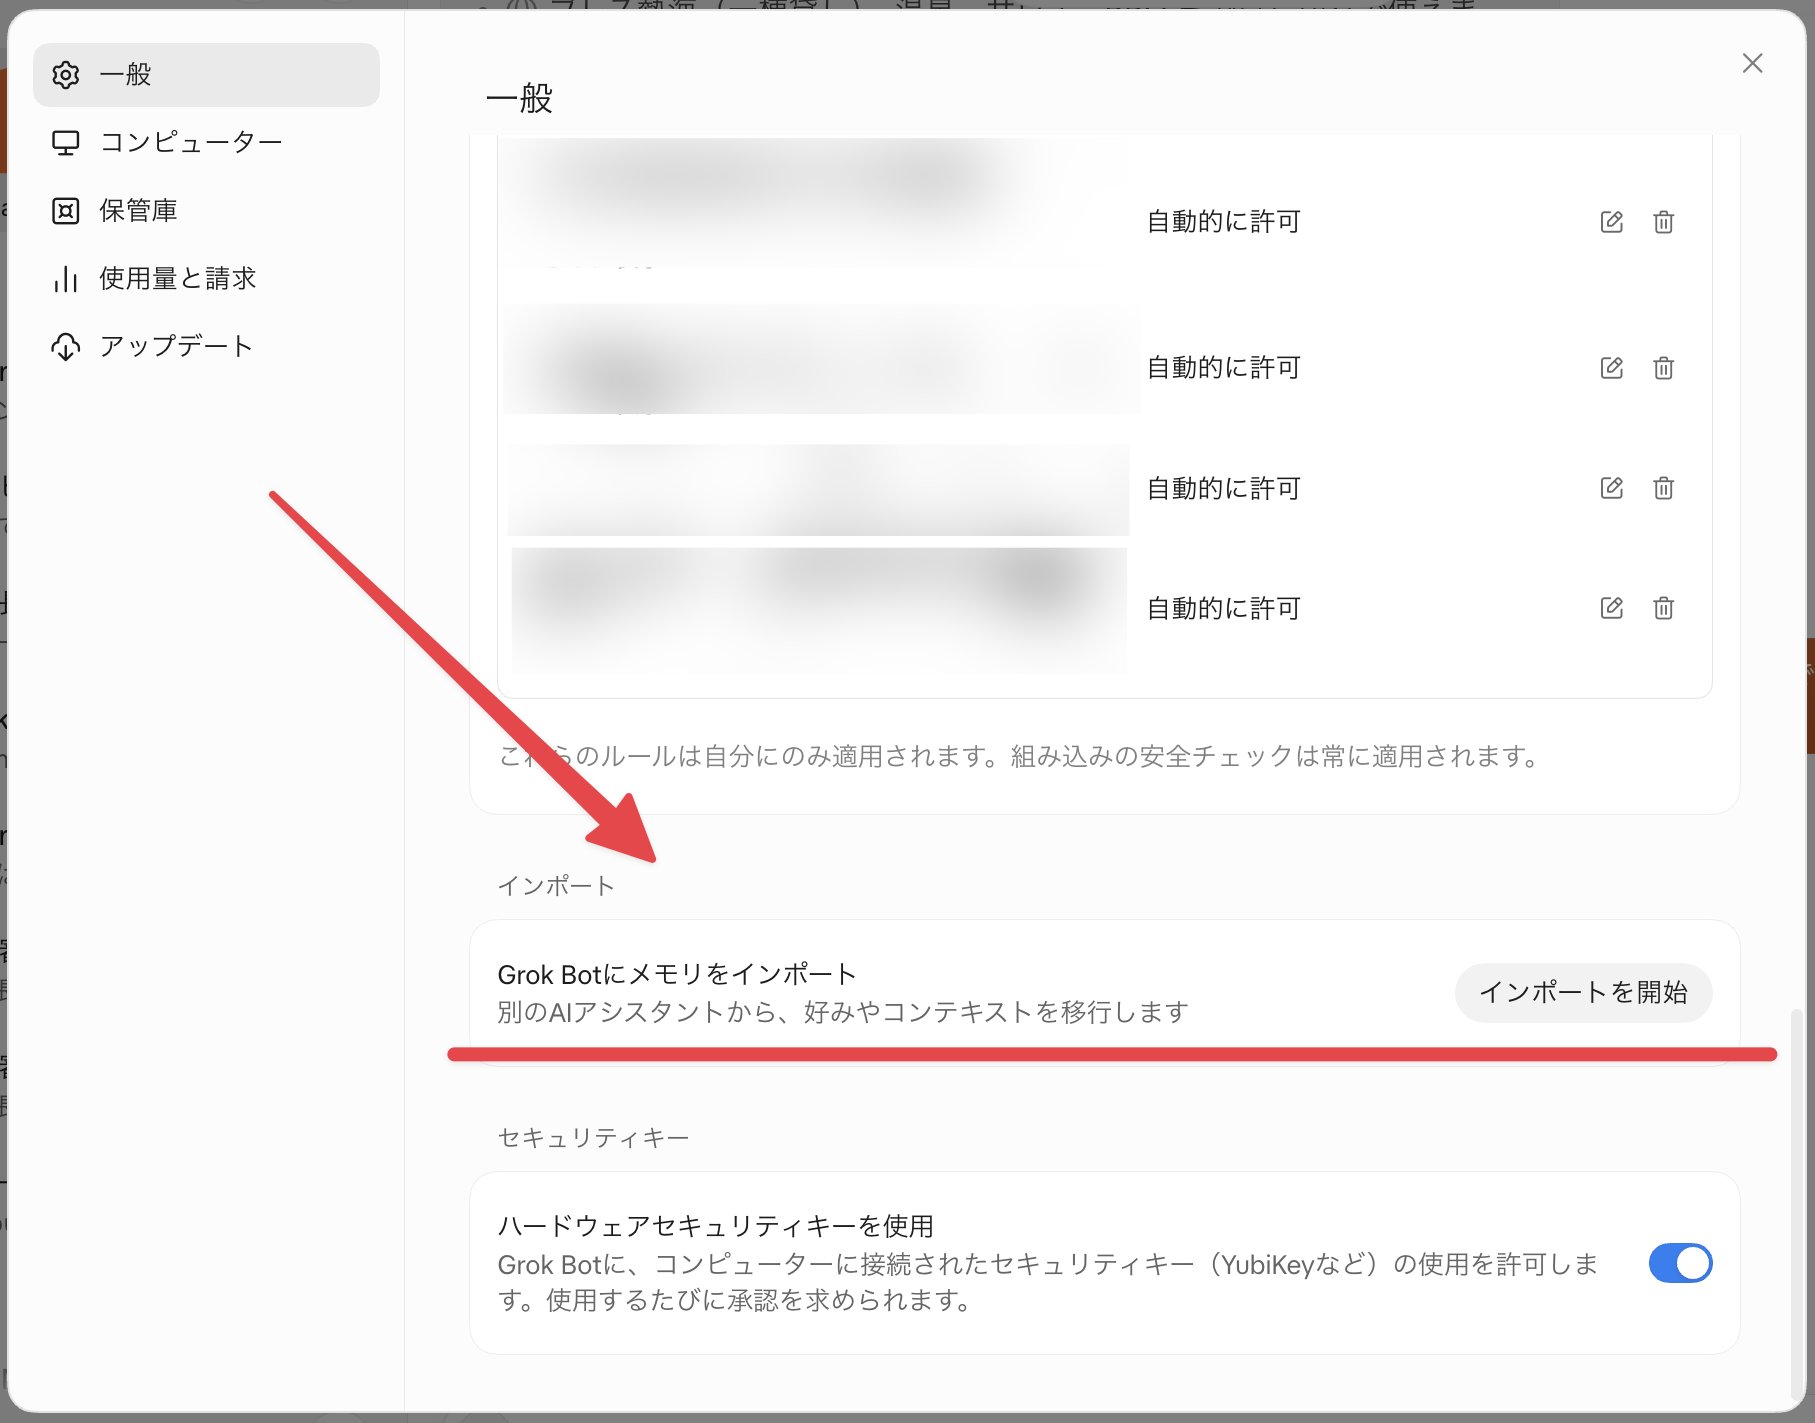This screenshot has height=1423, width=1815.
Task: Click the Grok Botにメモリをインポート title
Action: [x=677, y=974]
